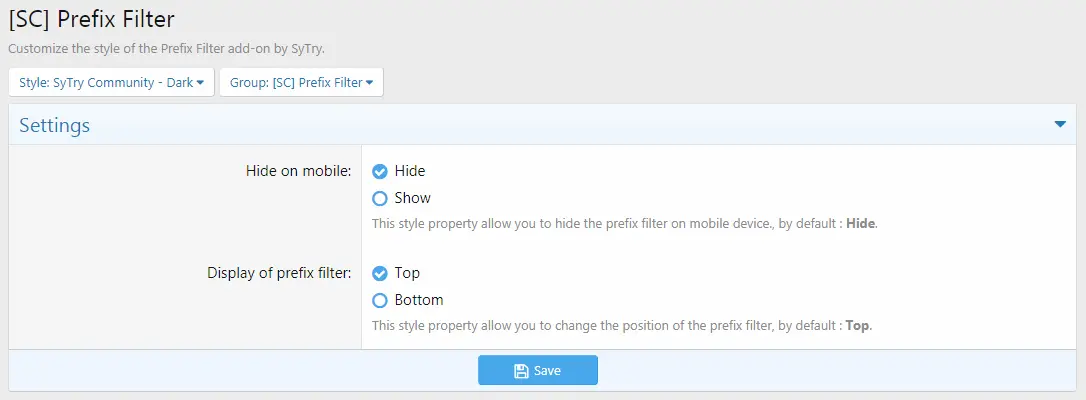Click the "Bottom" option label text
The height and width of the screenshot is (400, 1086).
419,300
